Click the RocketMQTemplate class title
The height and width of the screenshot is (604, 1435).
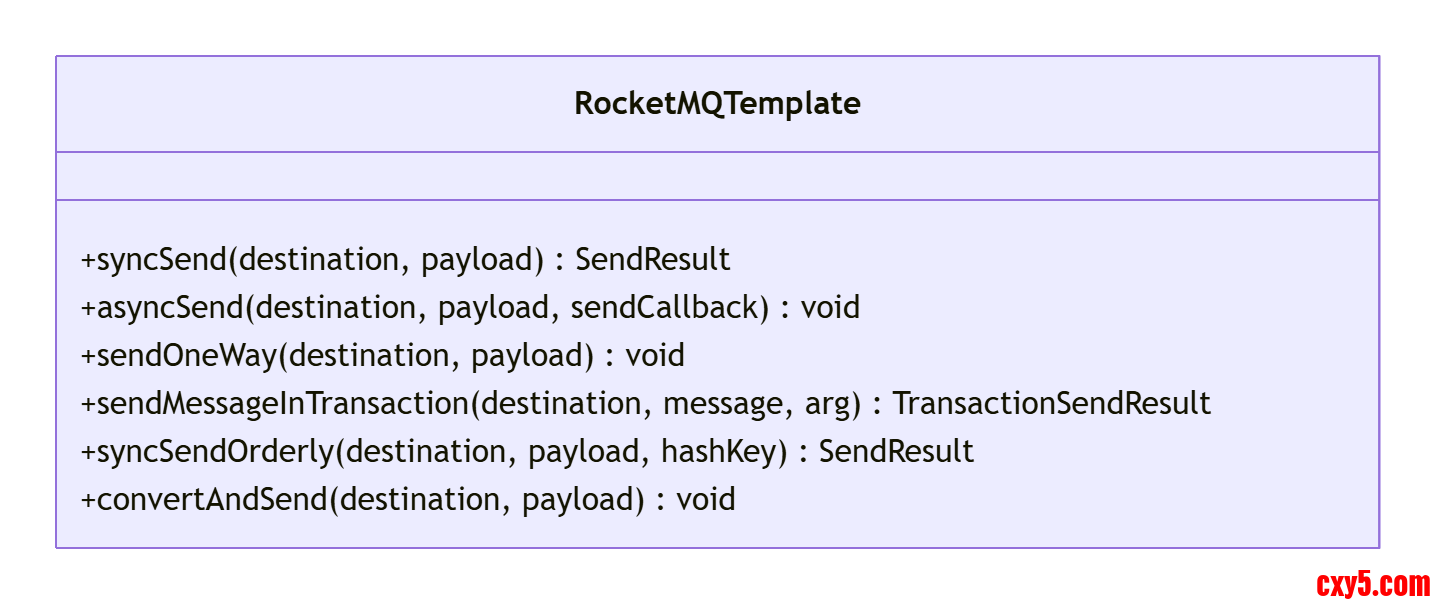point(717,104)
